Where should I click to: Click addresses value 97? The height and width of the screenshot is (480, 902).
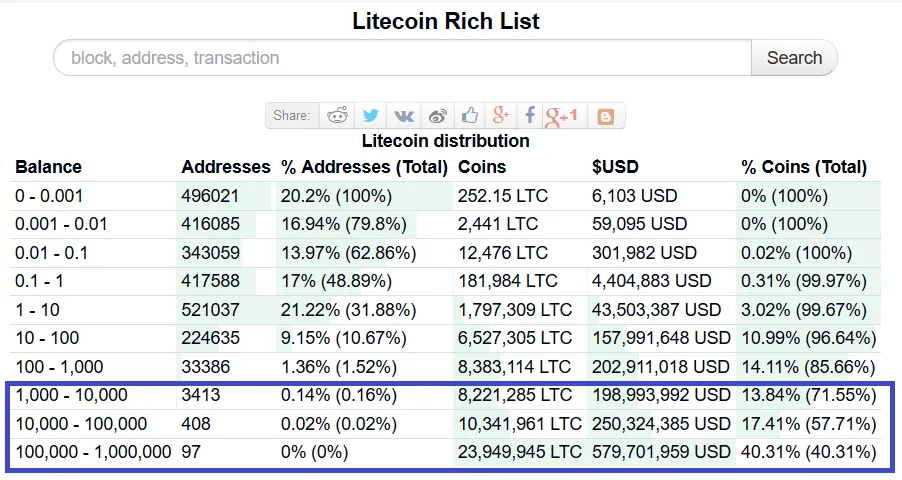[x=191, y=452]
